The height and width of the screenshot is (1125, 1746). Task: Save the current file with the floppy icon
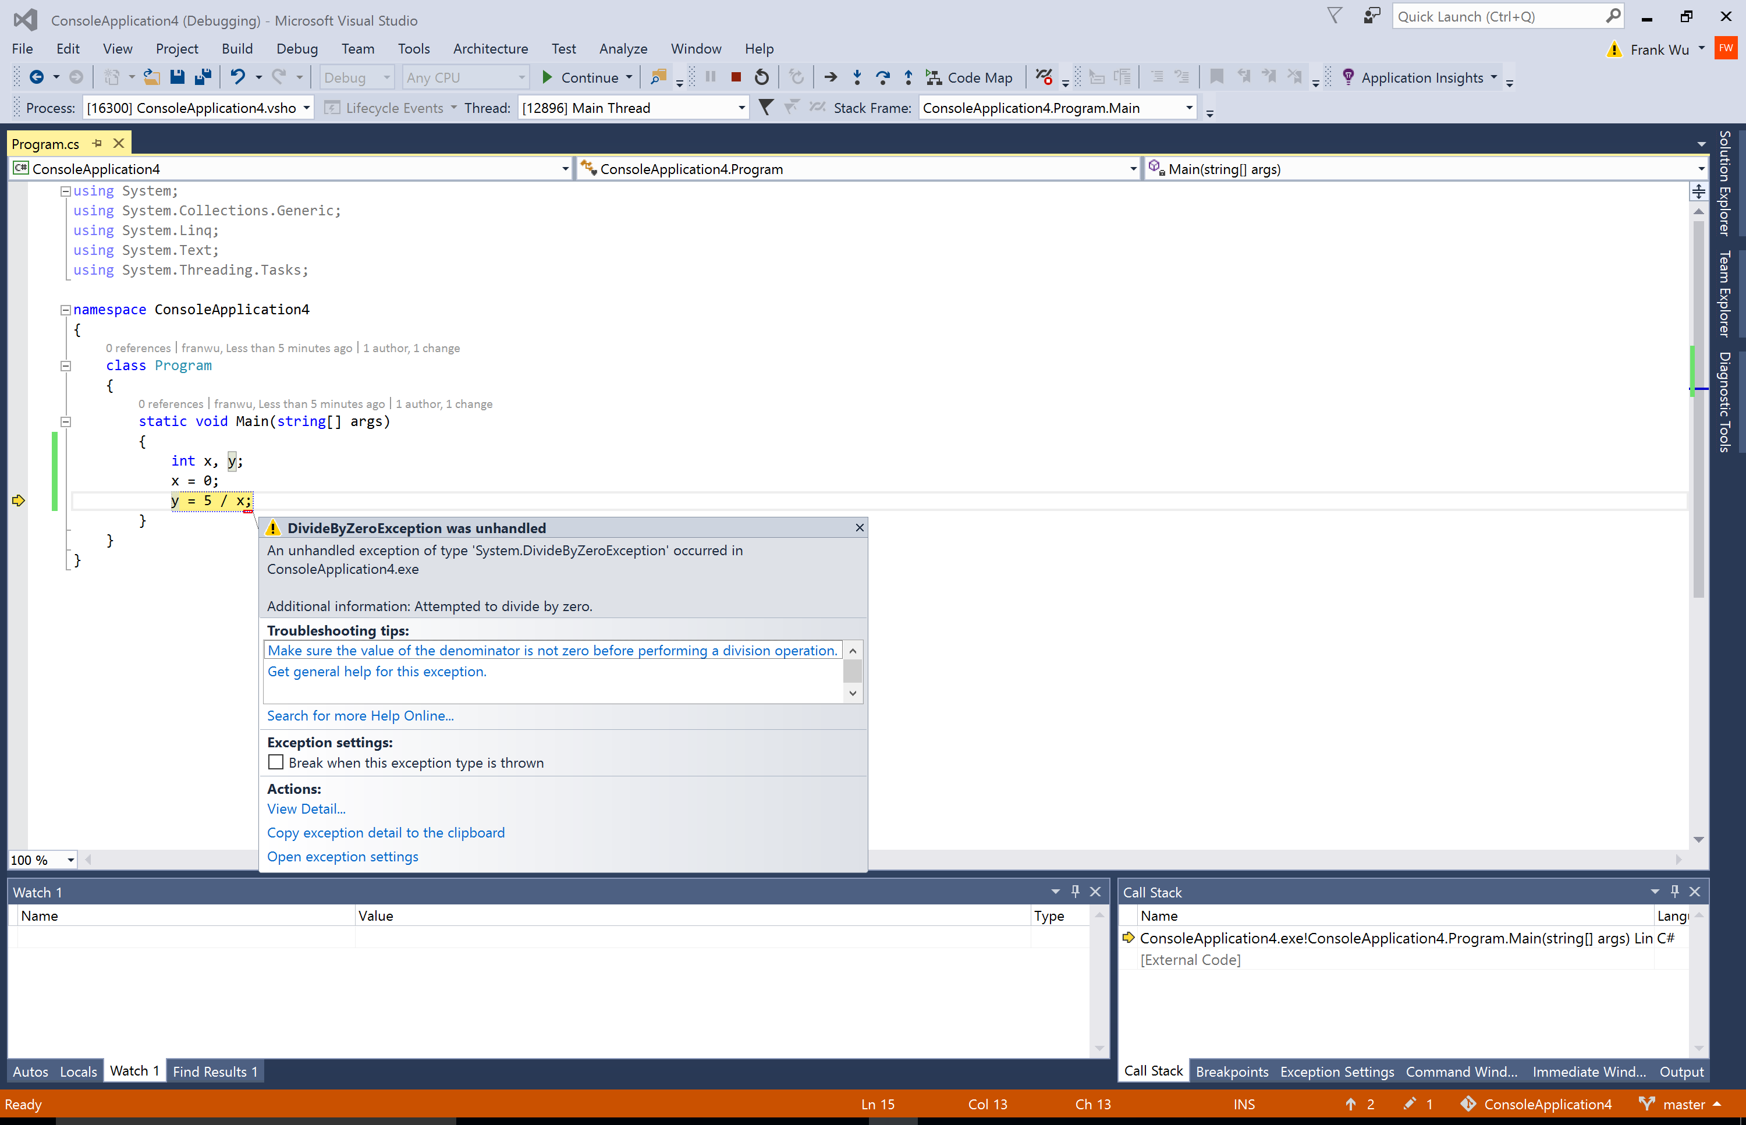point(177,77)
